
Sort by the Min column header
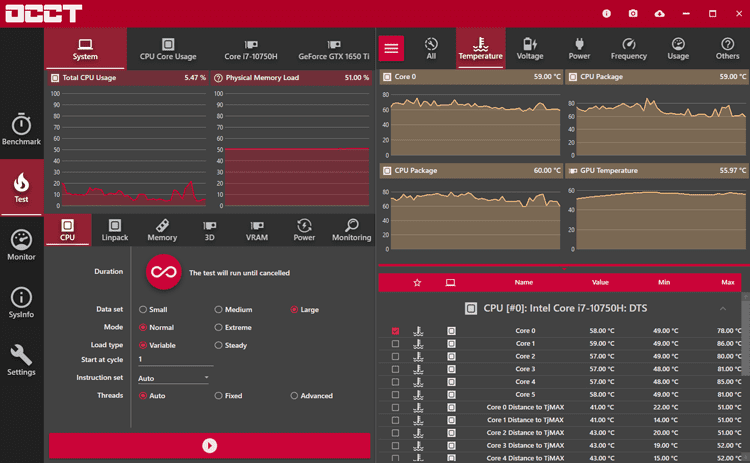(664, 283)
